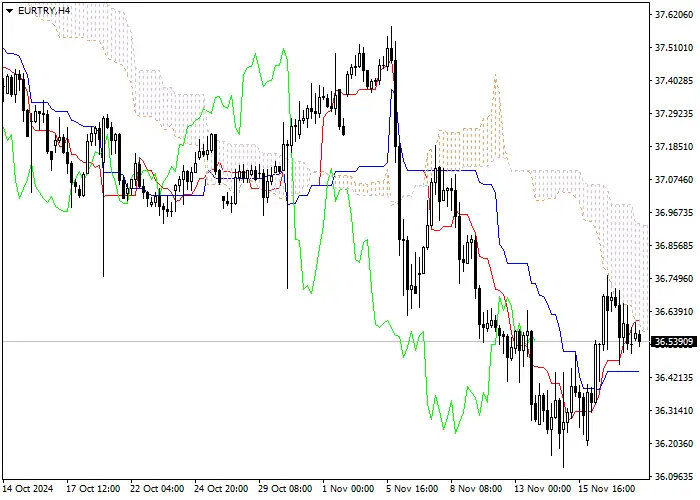Select the 36.31410 price axis label
Image resolution: width=700 pixels, height=500 pixels.
click(674, 410)
